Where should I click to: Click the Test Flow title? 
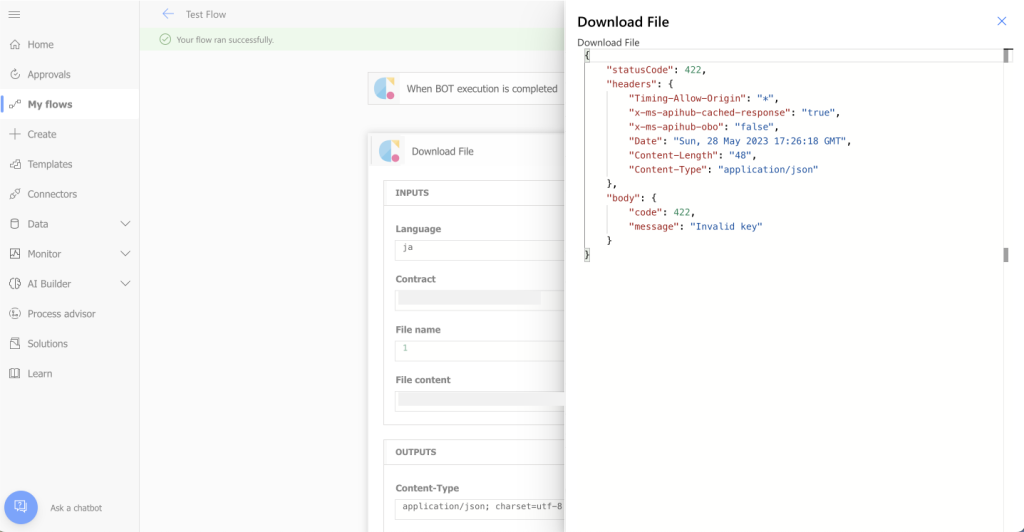point(206,14)
